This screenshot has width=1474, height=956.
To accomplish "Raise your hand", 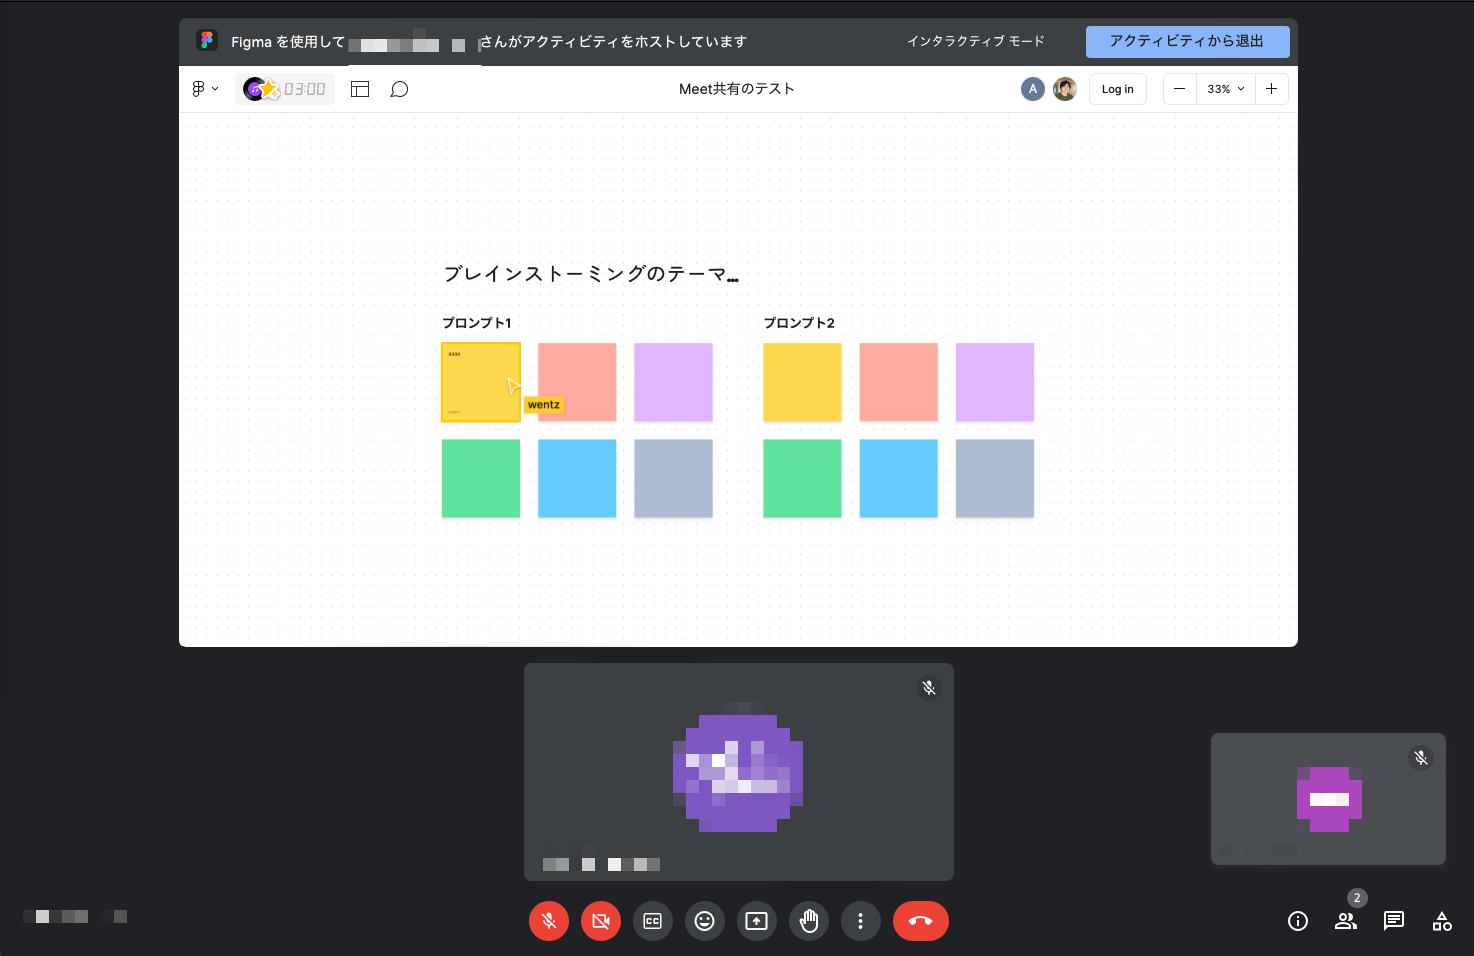I will click(x=809, y=921).
